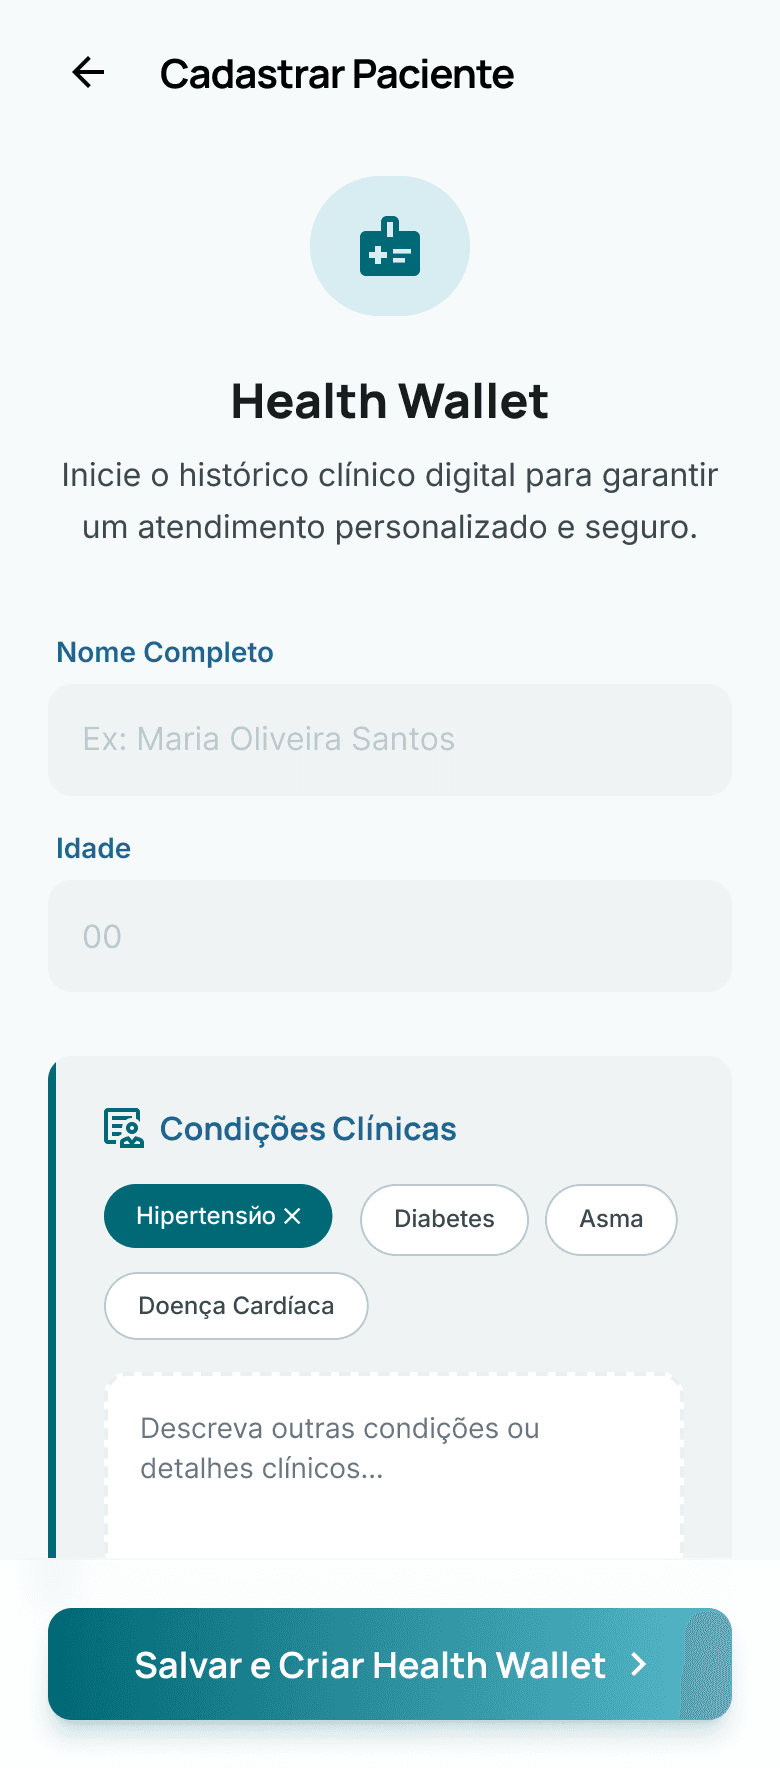Deselect the Hipertensão condition chip
This screenshot has height=1768, width=780.
pyautogui.click(x=205, y=1216)
